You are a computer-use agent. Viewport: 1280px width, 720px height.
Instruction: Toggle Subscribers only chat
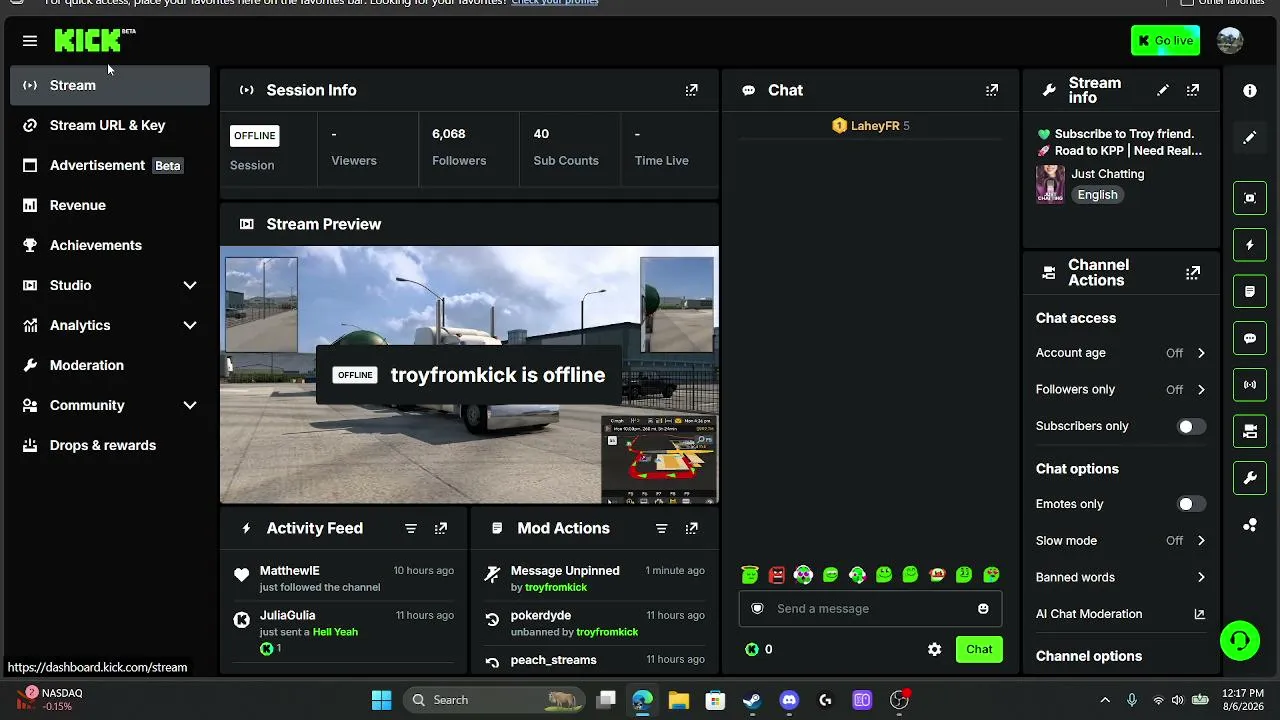(x=1191, y=427)
